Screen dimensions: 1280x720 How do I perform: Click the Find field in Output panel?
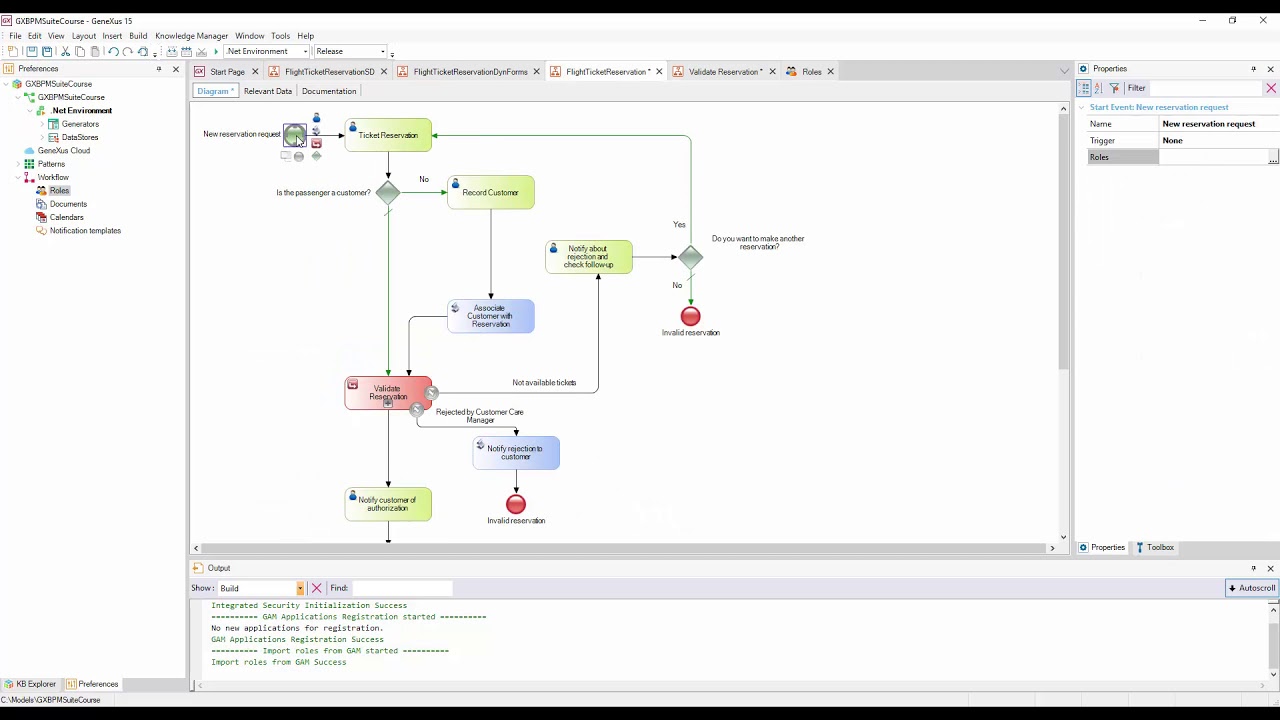[x=402, y=588]
